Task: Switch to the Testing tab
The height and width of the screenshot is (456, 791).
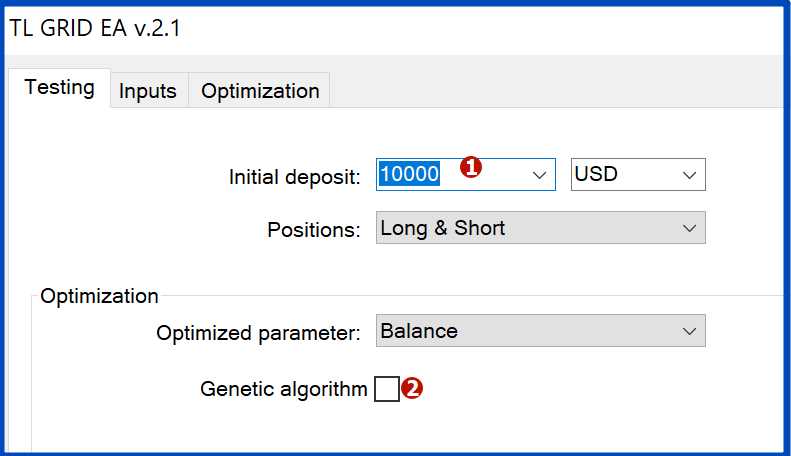Action: pyautogui.click(x=59, y=87)
